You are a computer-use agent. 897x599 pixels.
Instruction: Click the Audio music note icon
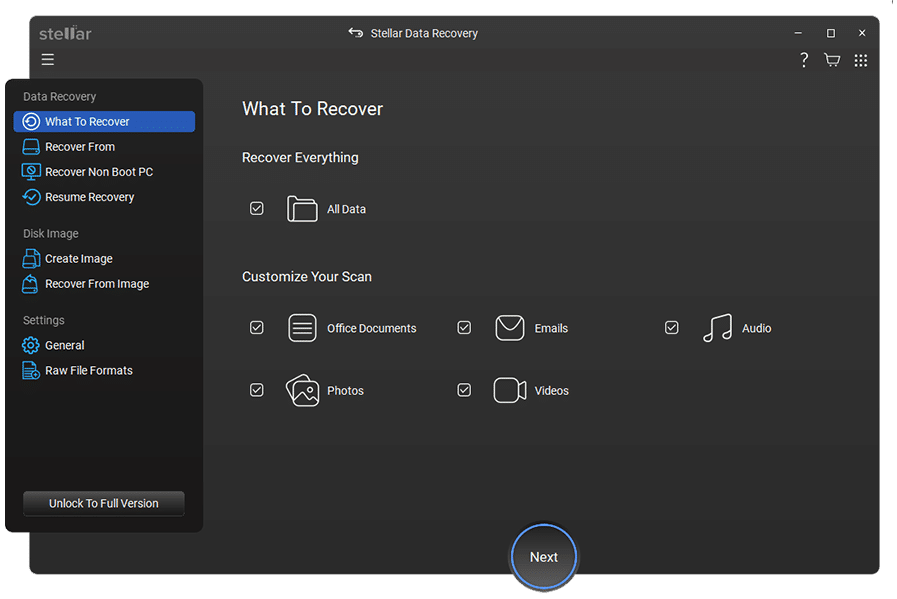[x=717, y=328]
